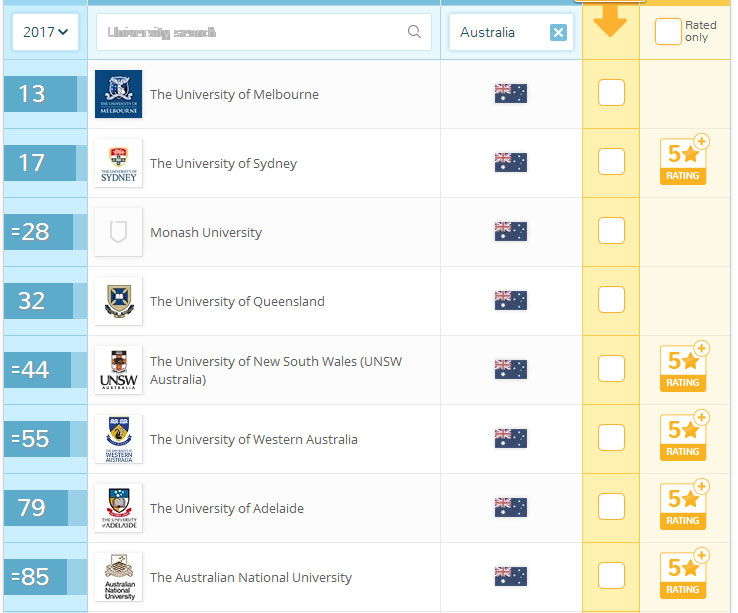Click 5 star rating badge for Sydney
Screen dimensions: 738x613
click(x=684, y=160)
